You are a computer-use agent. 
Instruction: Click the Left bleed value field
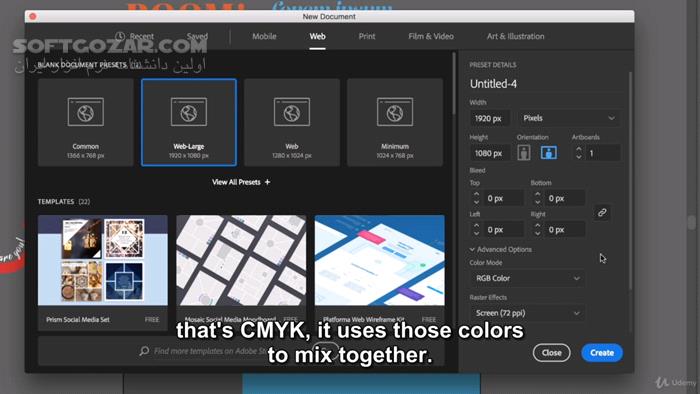[503, 229]
